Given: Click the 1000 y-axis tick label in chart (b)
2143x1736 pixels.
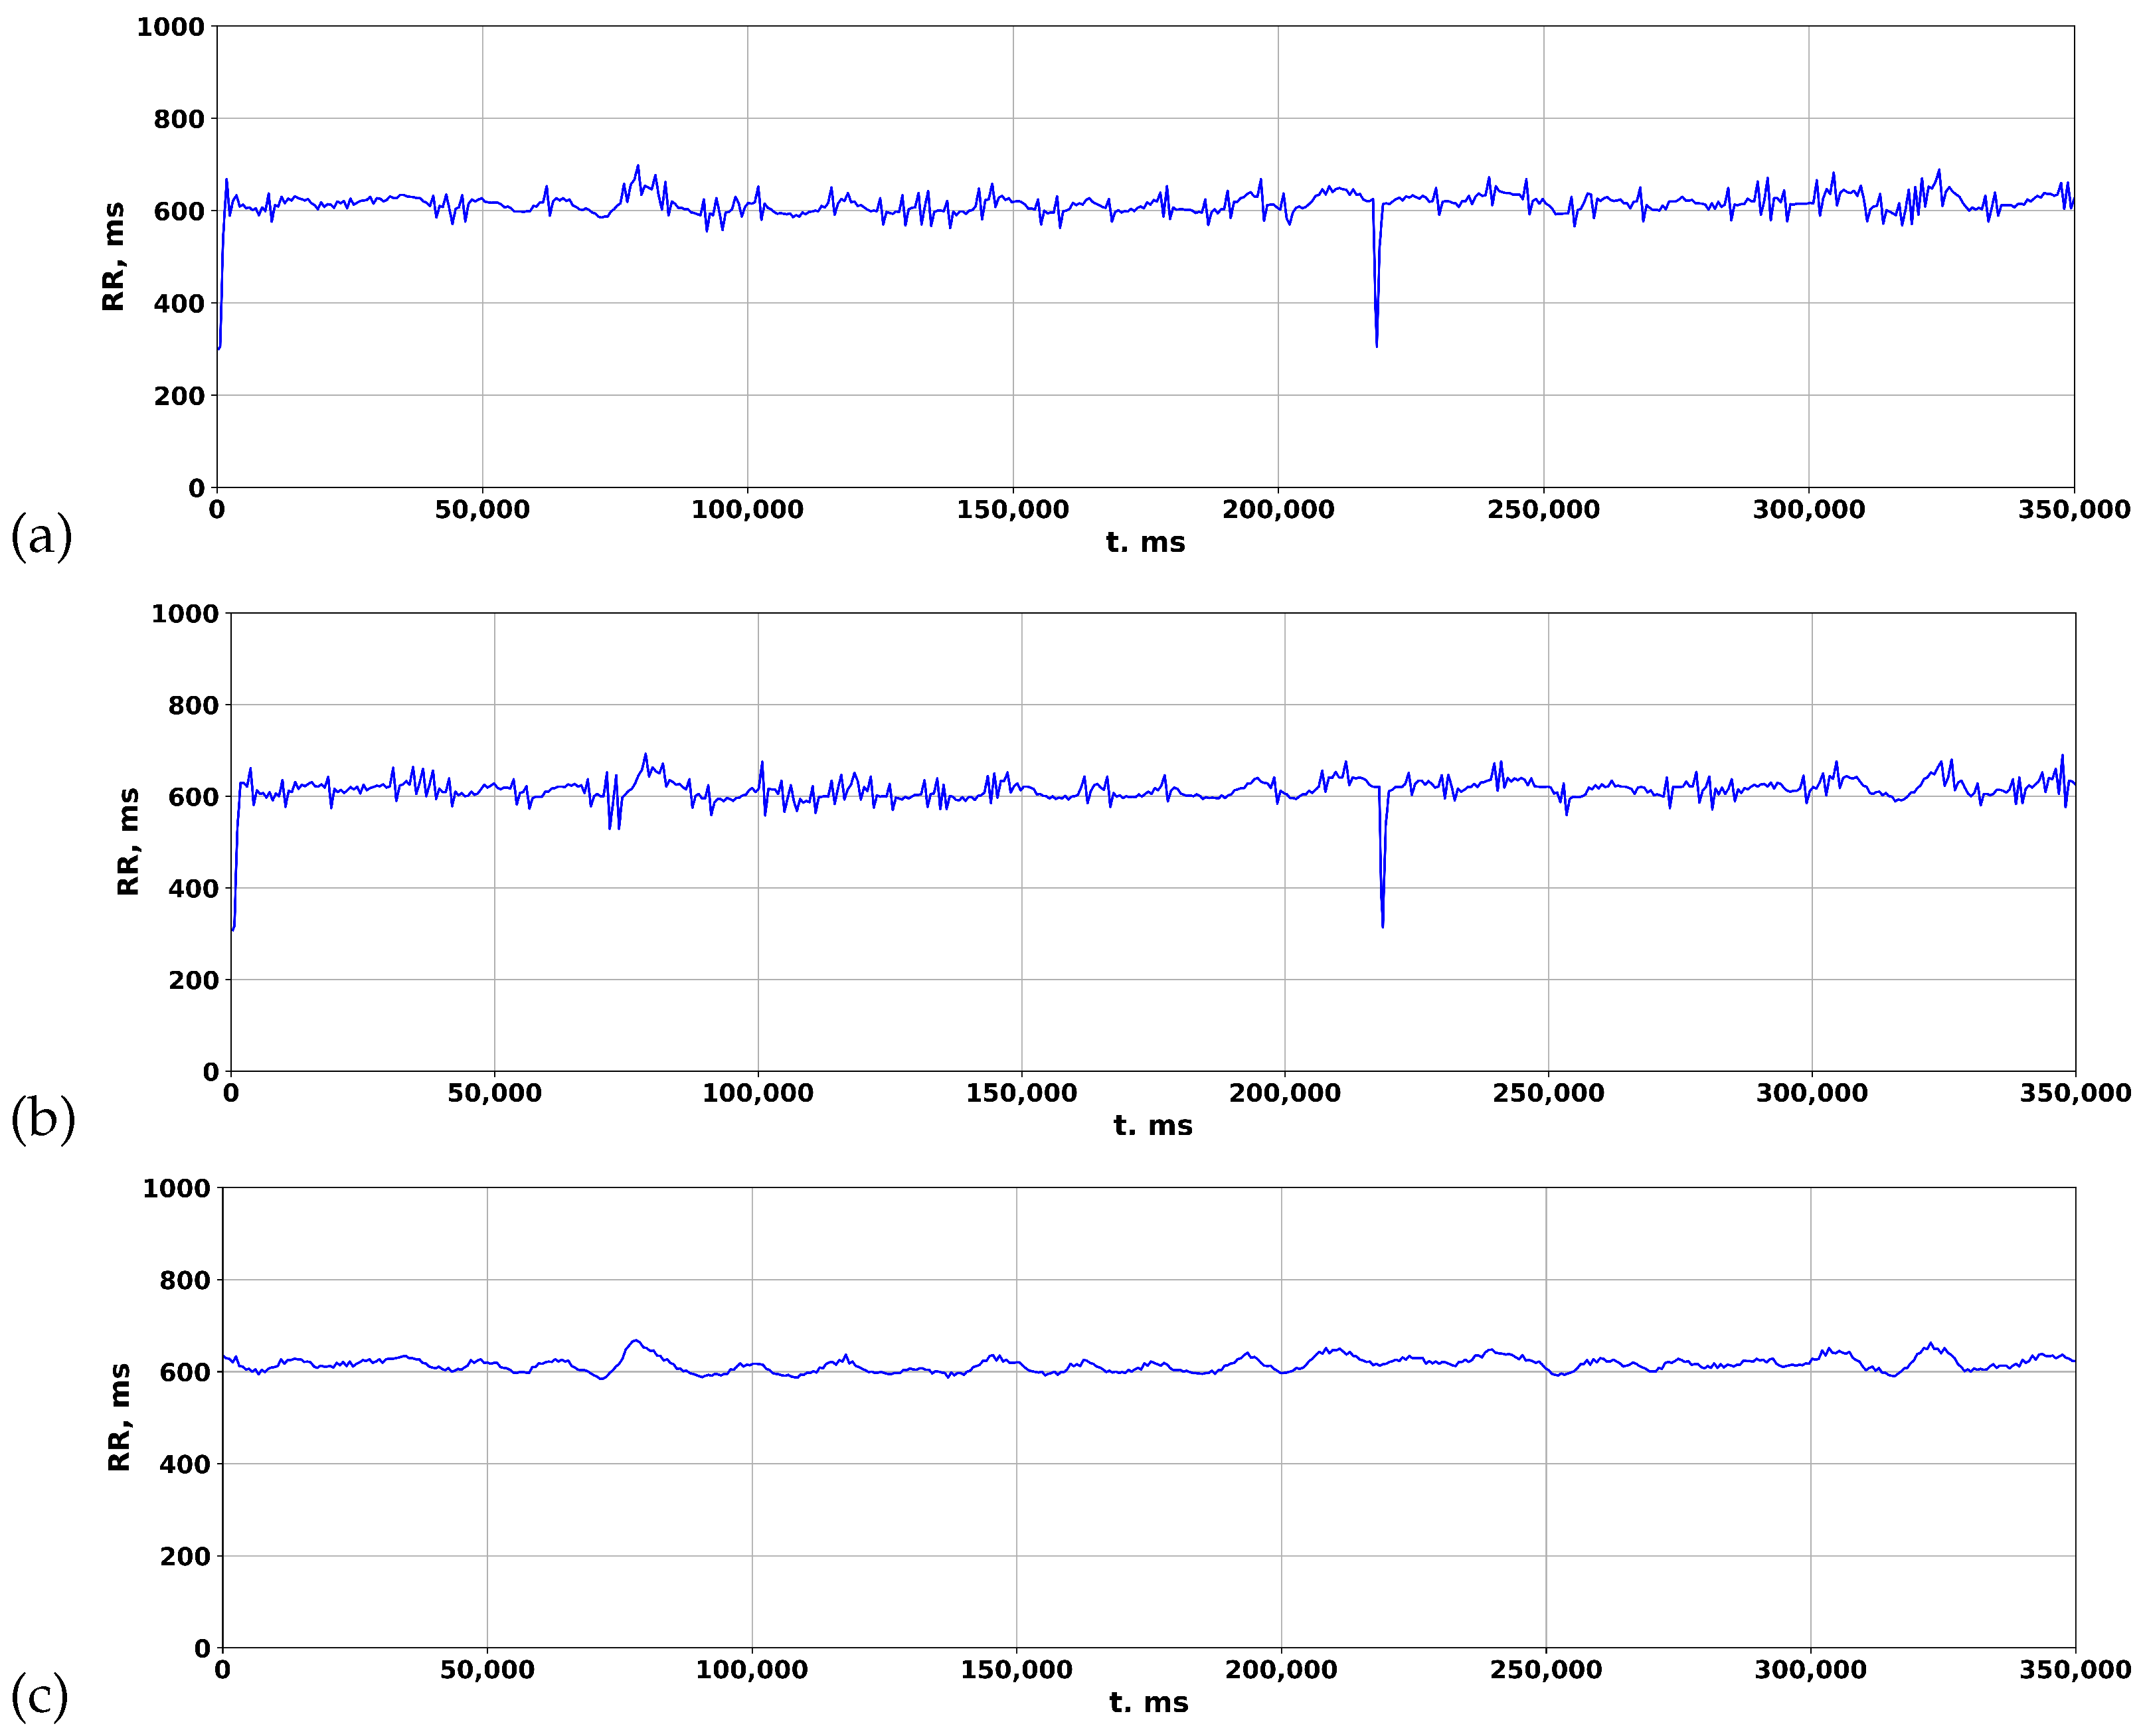Looking at the screenshot, I should tap(185, 614).
